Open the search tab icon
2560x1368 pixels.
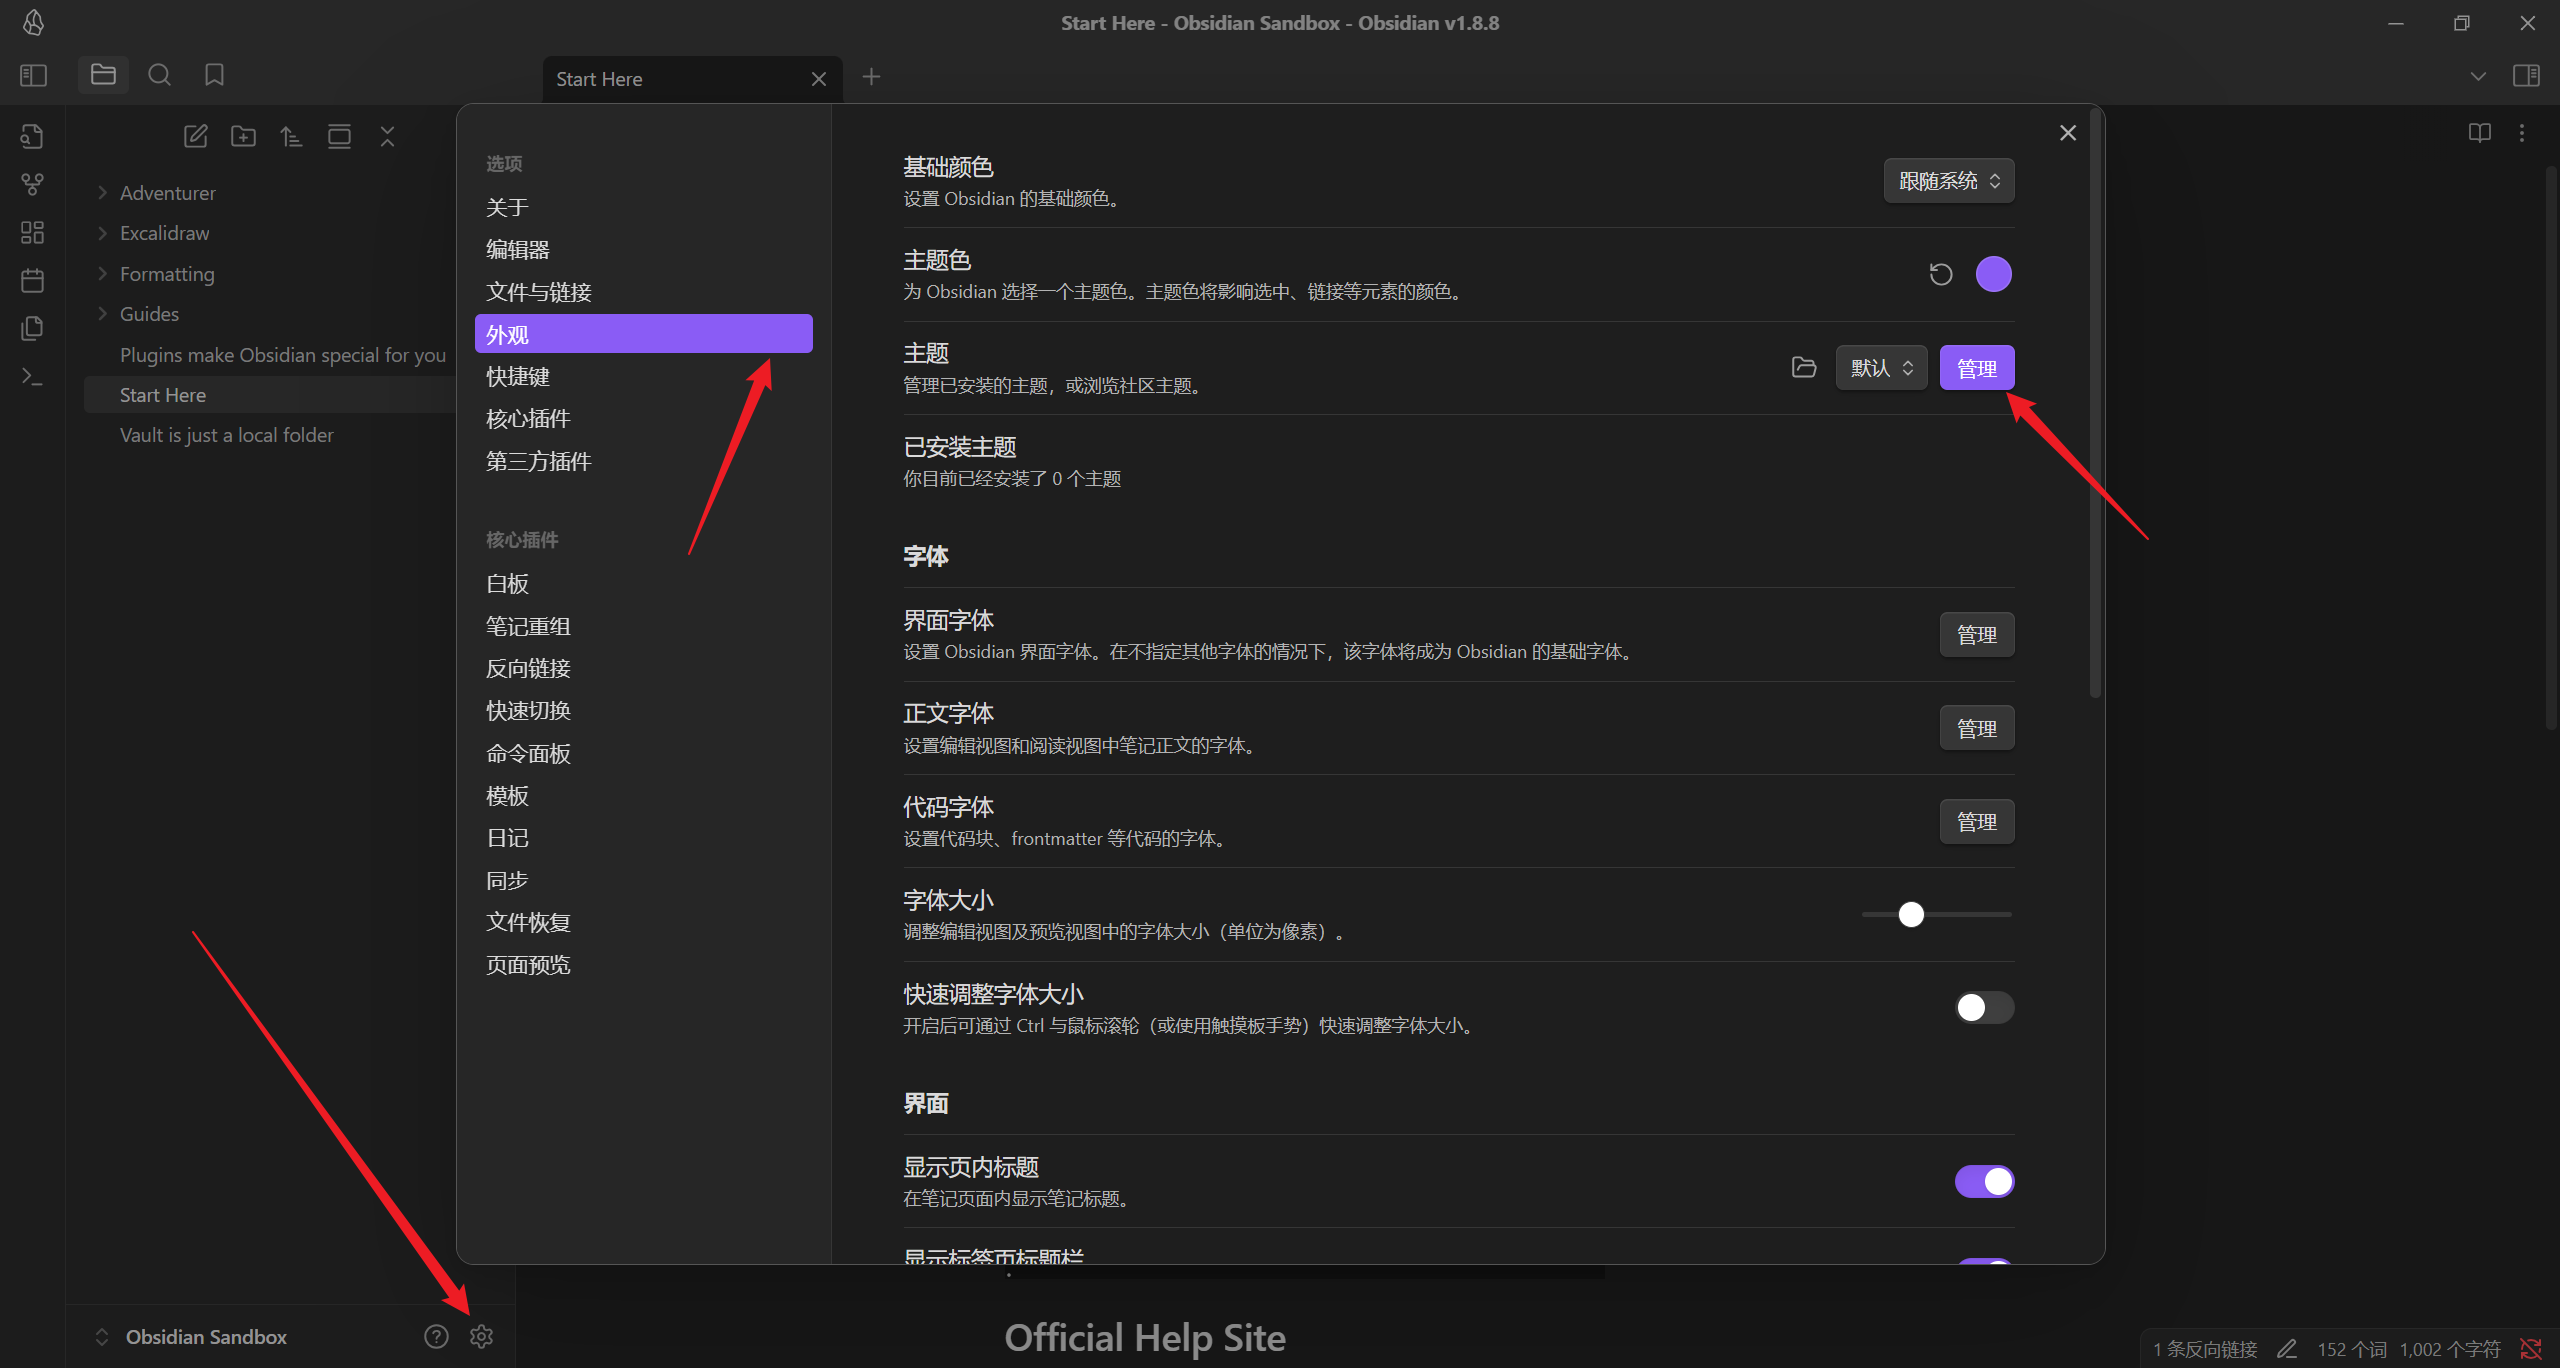pos(159,75)
